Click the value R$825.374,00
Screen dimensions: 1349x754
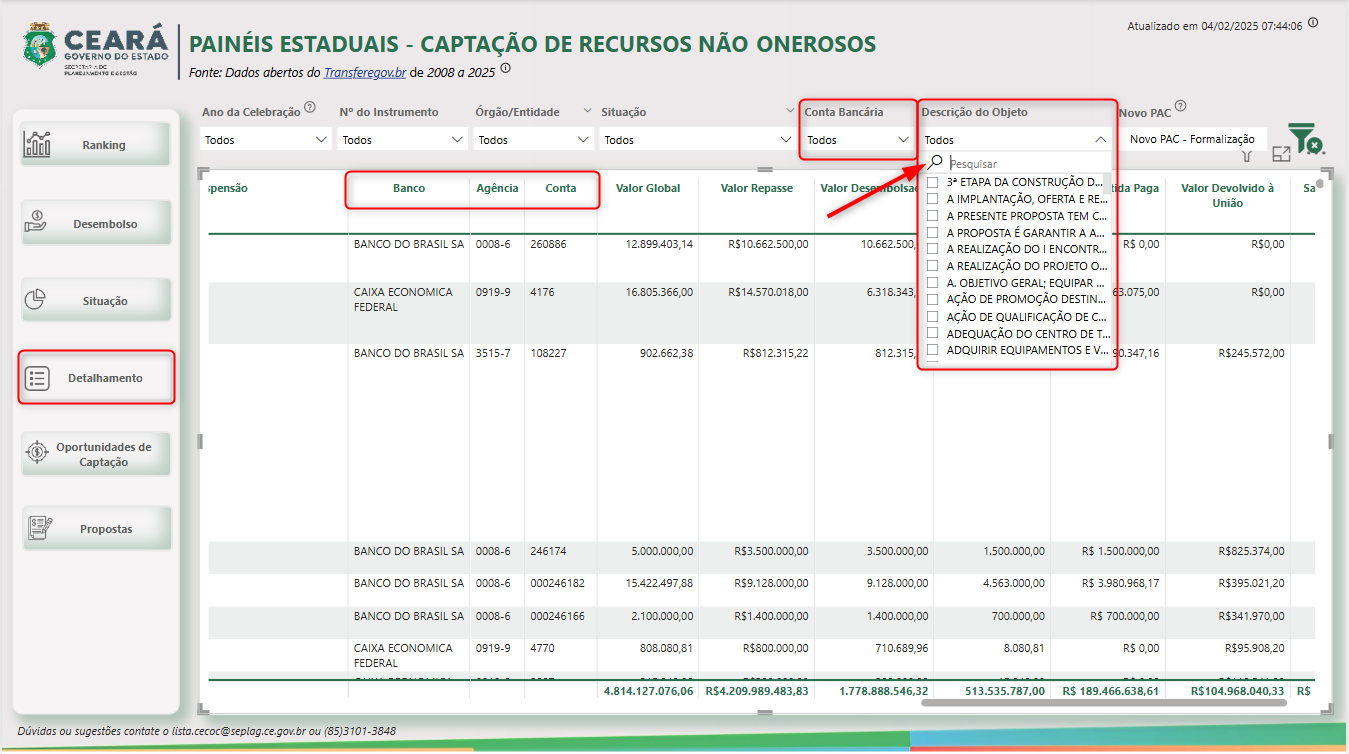(1252, 551)
